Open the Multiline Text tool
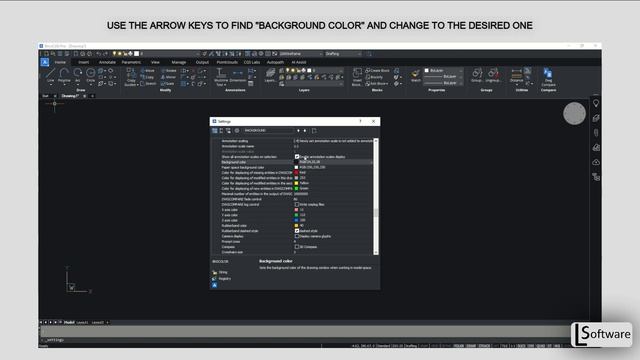The width and height of the screenshot is (640, 360). pos(221,76)
